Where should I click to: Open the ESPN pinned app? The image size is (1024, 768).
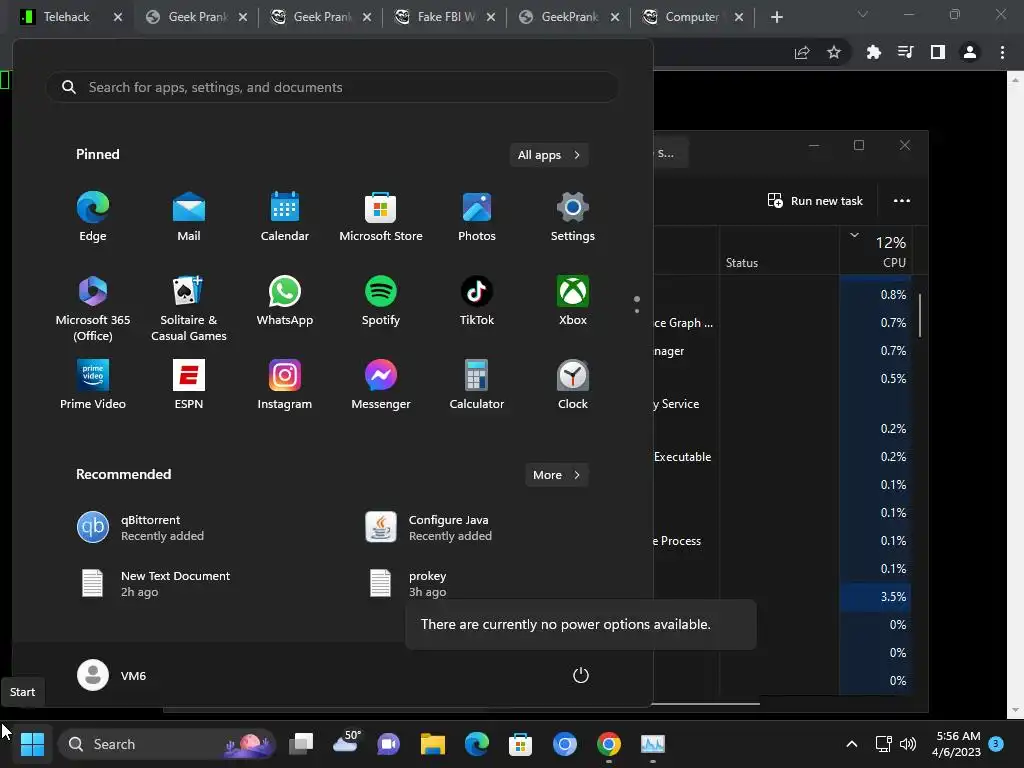click(x=189, y=385)
